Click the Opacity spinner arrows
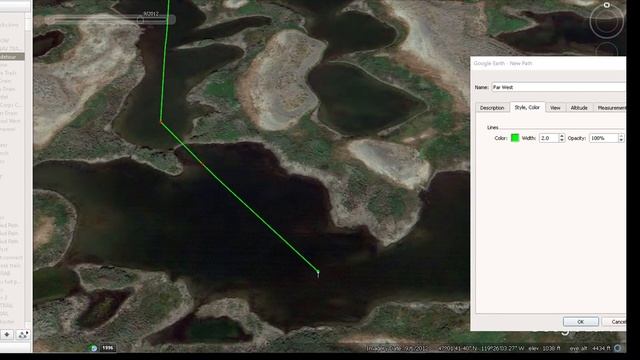 (x=621, y=138)
